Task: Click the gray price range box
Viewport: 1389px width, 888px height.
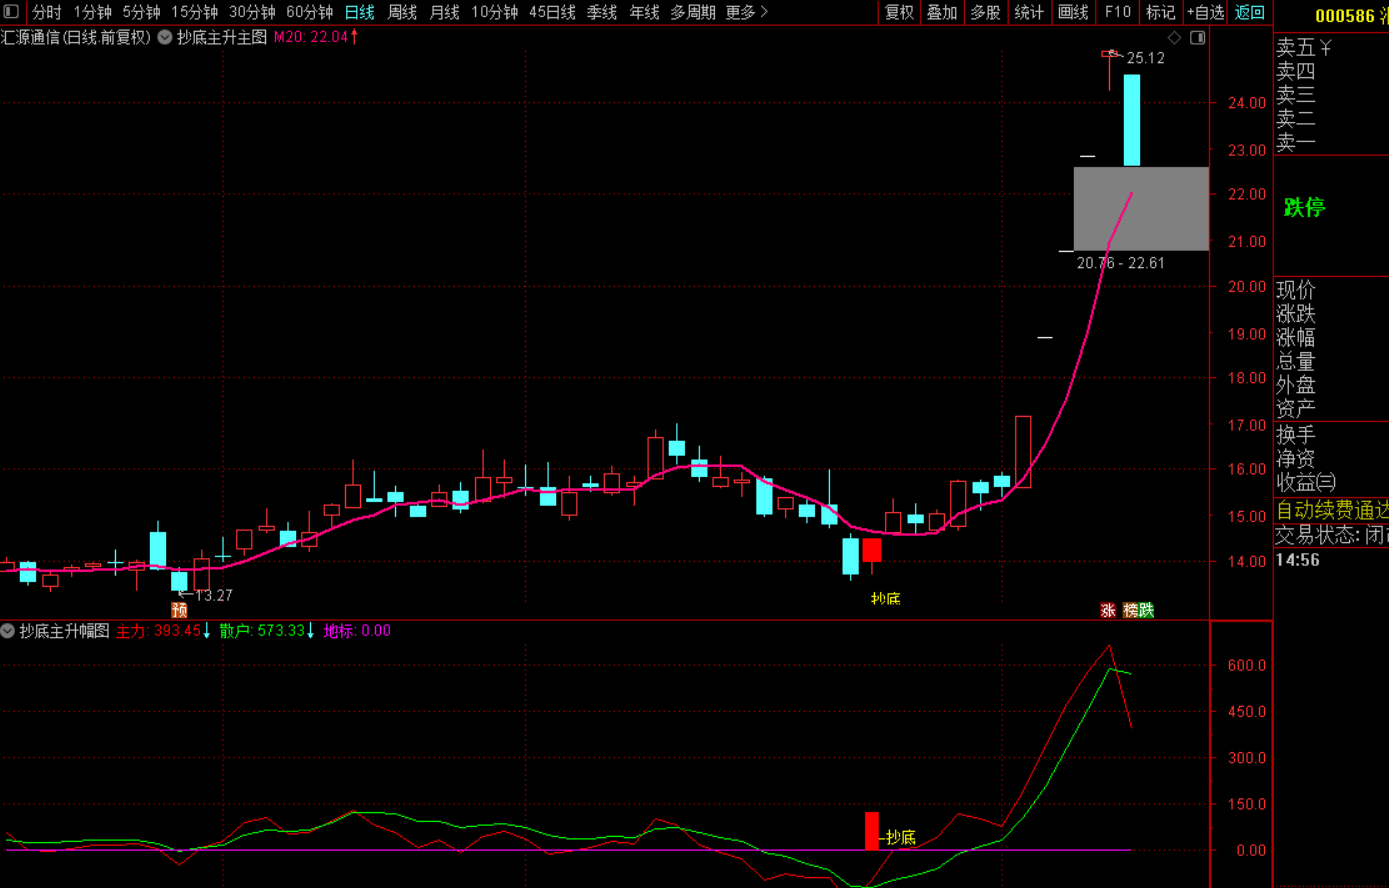Action: click(1141, 208)
